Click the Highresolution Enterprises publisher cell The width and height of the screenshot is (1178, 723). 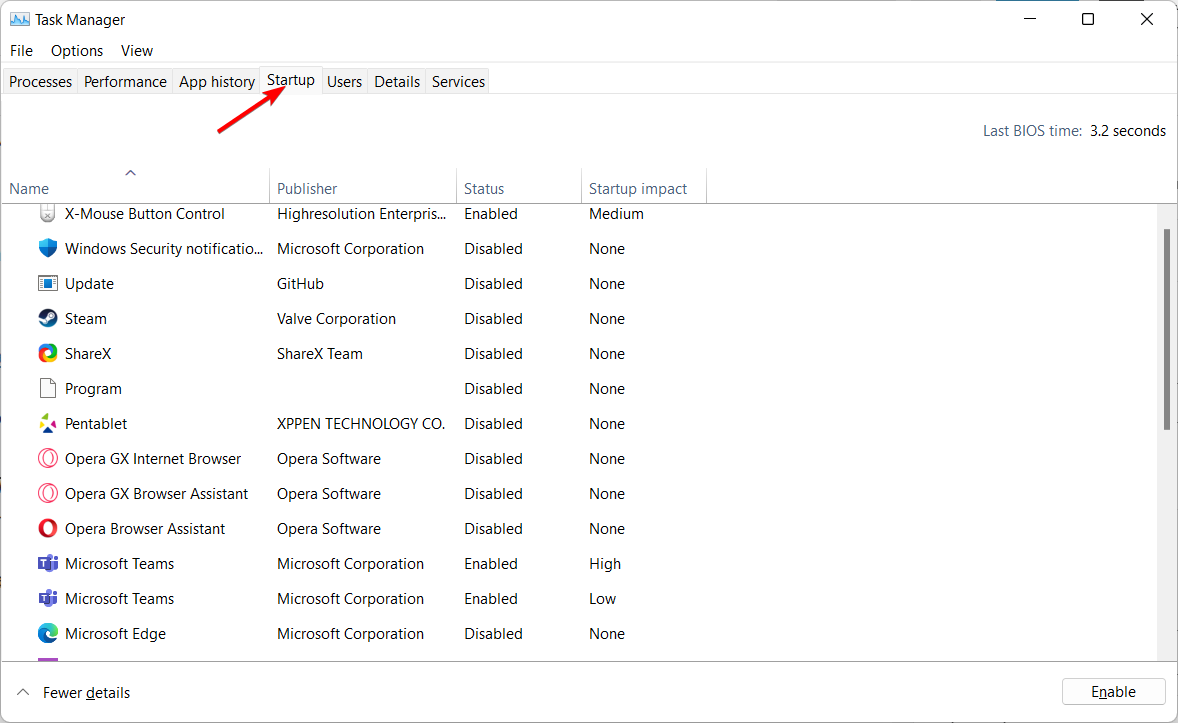[x=361, y=213]
